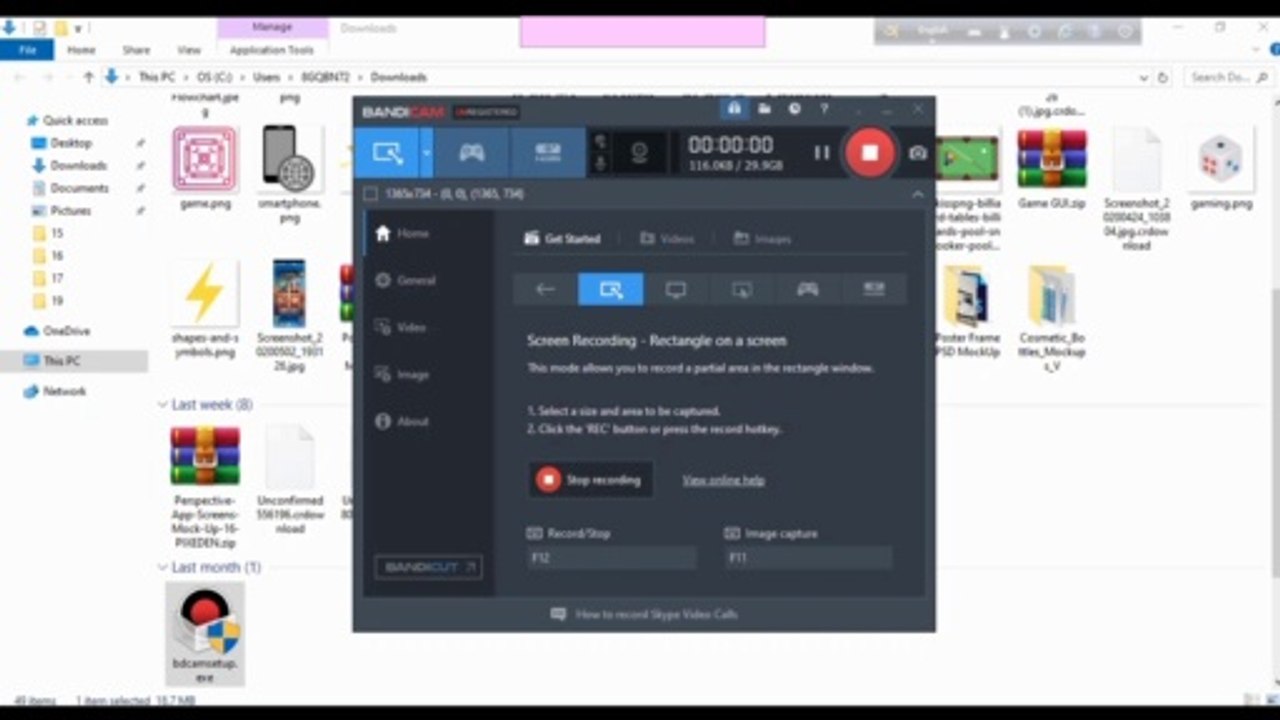Click the back arrow in mode row
1280x720 pixels.
(x=545, y=289)
